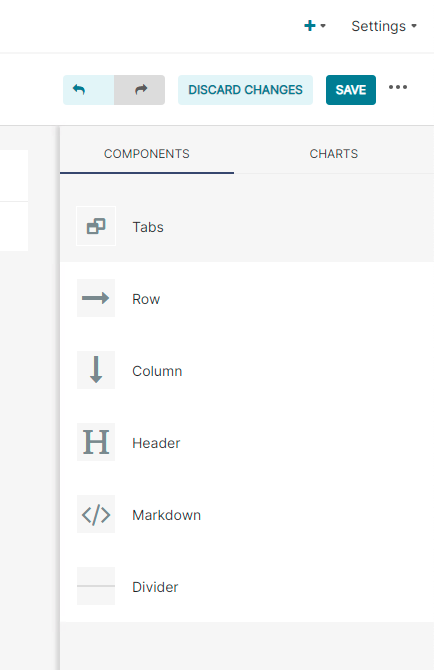Choose the Markdown label
Image resolution: width=434 pixels, height=670 pixels.
click(167, 515)
